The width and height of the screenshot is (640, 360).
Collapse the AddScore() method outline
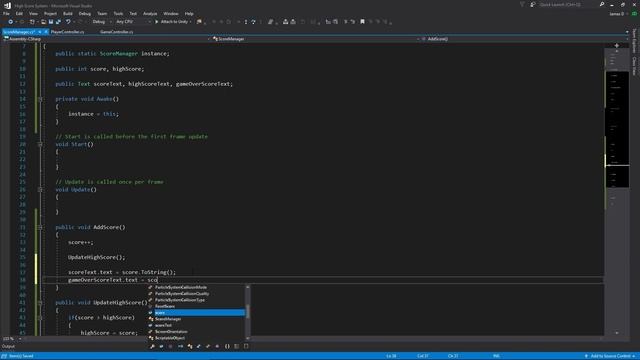(40, 227)
